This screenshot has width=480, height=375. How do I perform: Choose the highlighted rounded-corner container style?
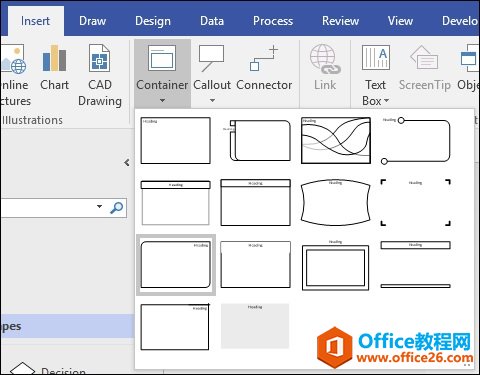pyautogui.click(x=176, y=265)
